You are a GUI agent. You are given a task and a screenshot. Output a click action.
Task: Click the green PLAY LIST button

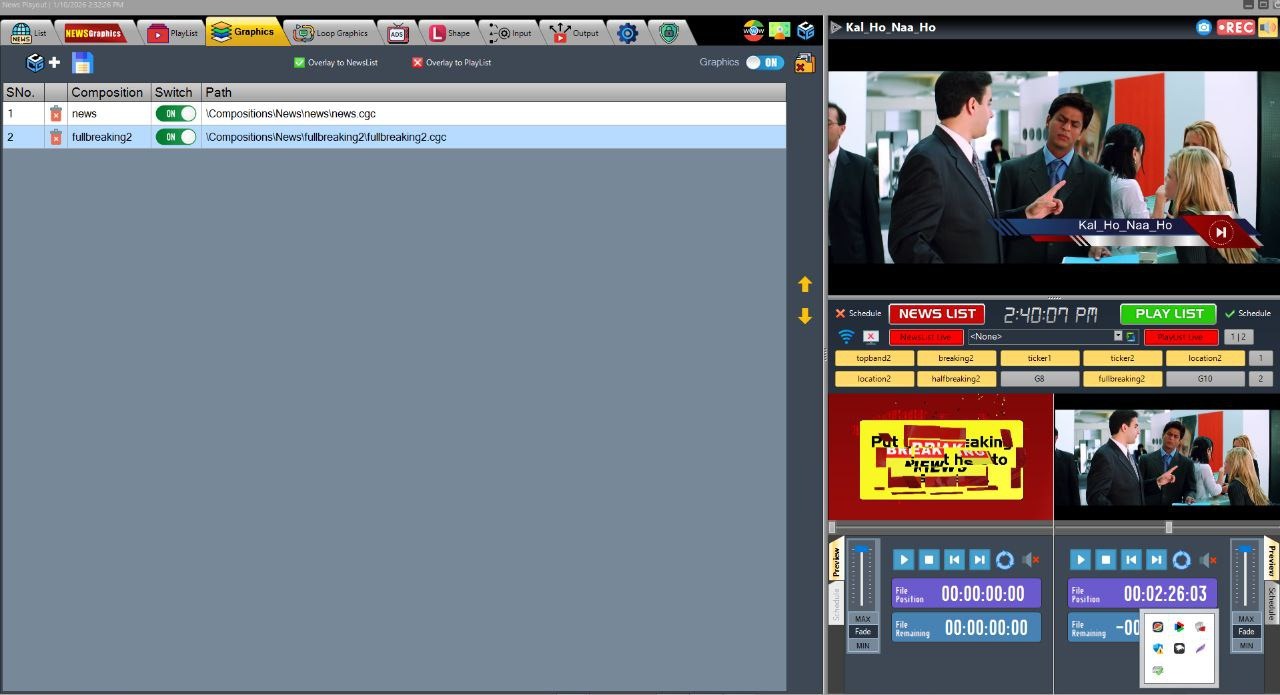pyautogui.click(x=1168, y=314)
